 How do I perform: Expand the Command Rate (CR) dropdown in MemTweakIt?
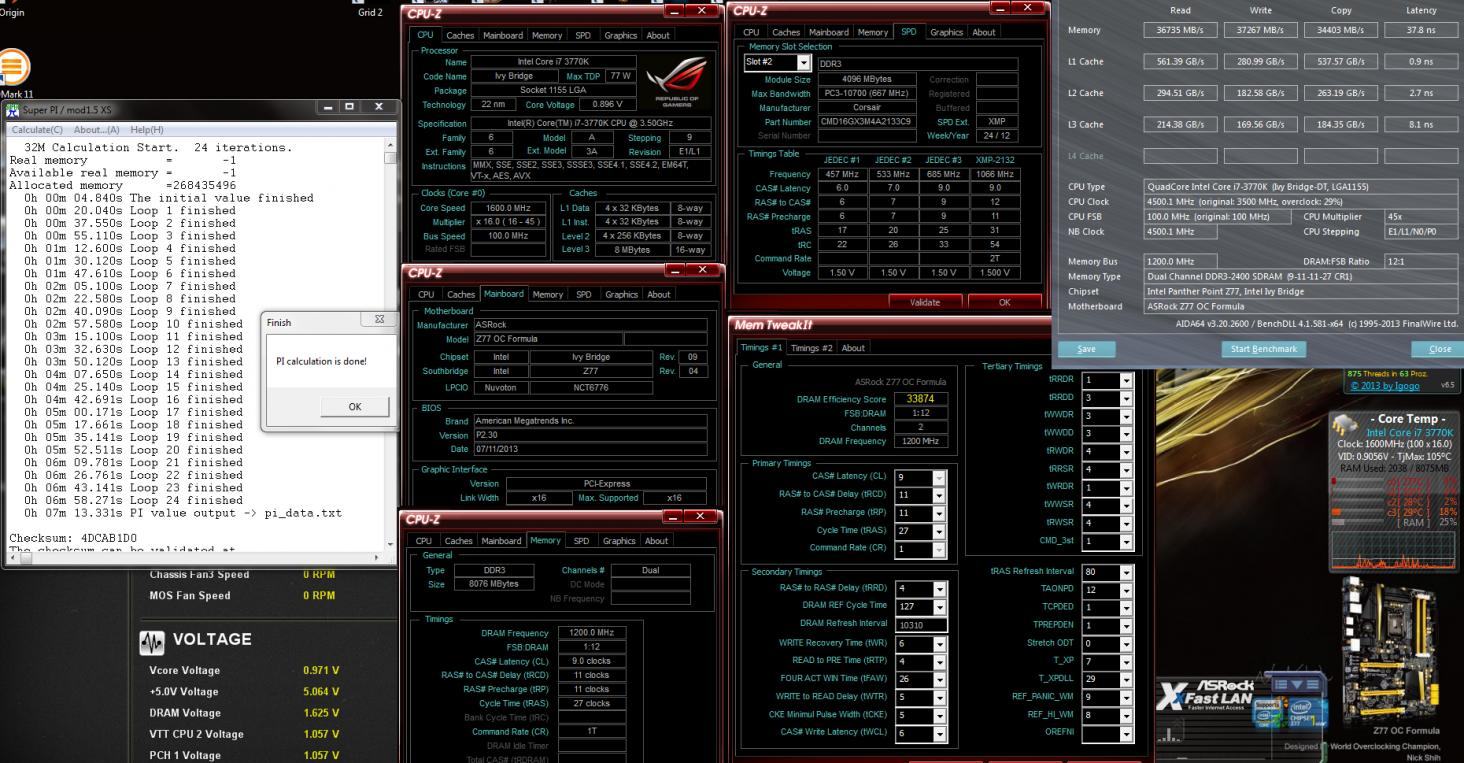click(938, 548)
